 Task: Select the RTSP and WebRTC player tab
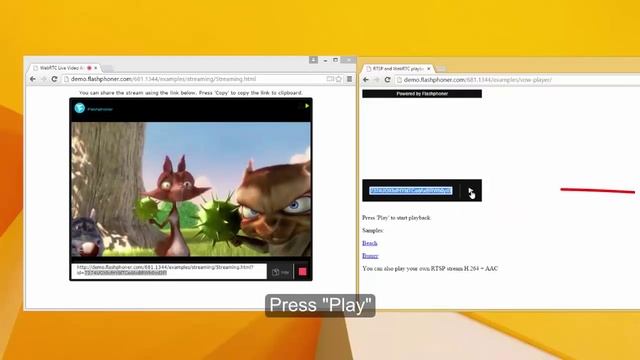pyautogui.click(x=398, y=69)
